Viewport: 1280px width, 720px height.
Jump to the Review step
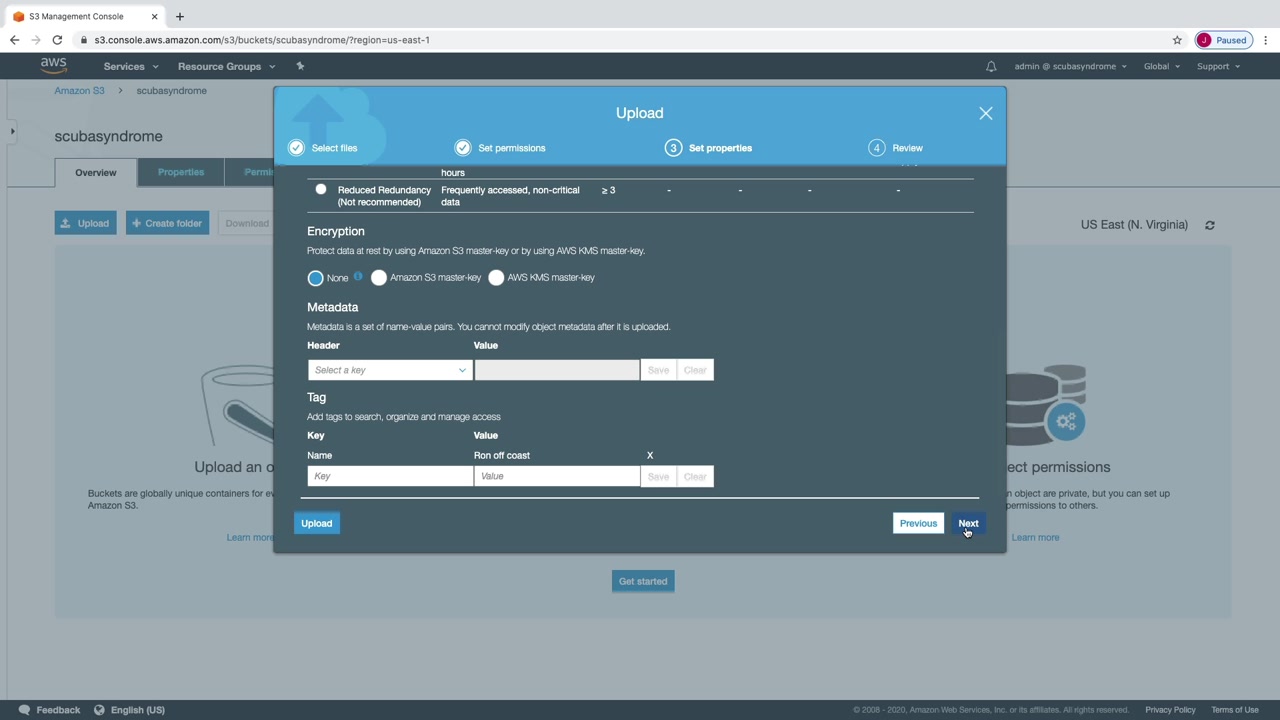pos(896,148)
